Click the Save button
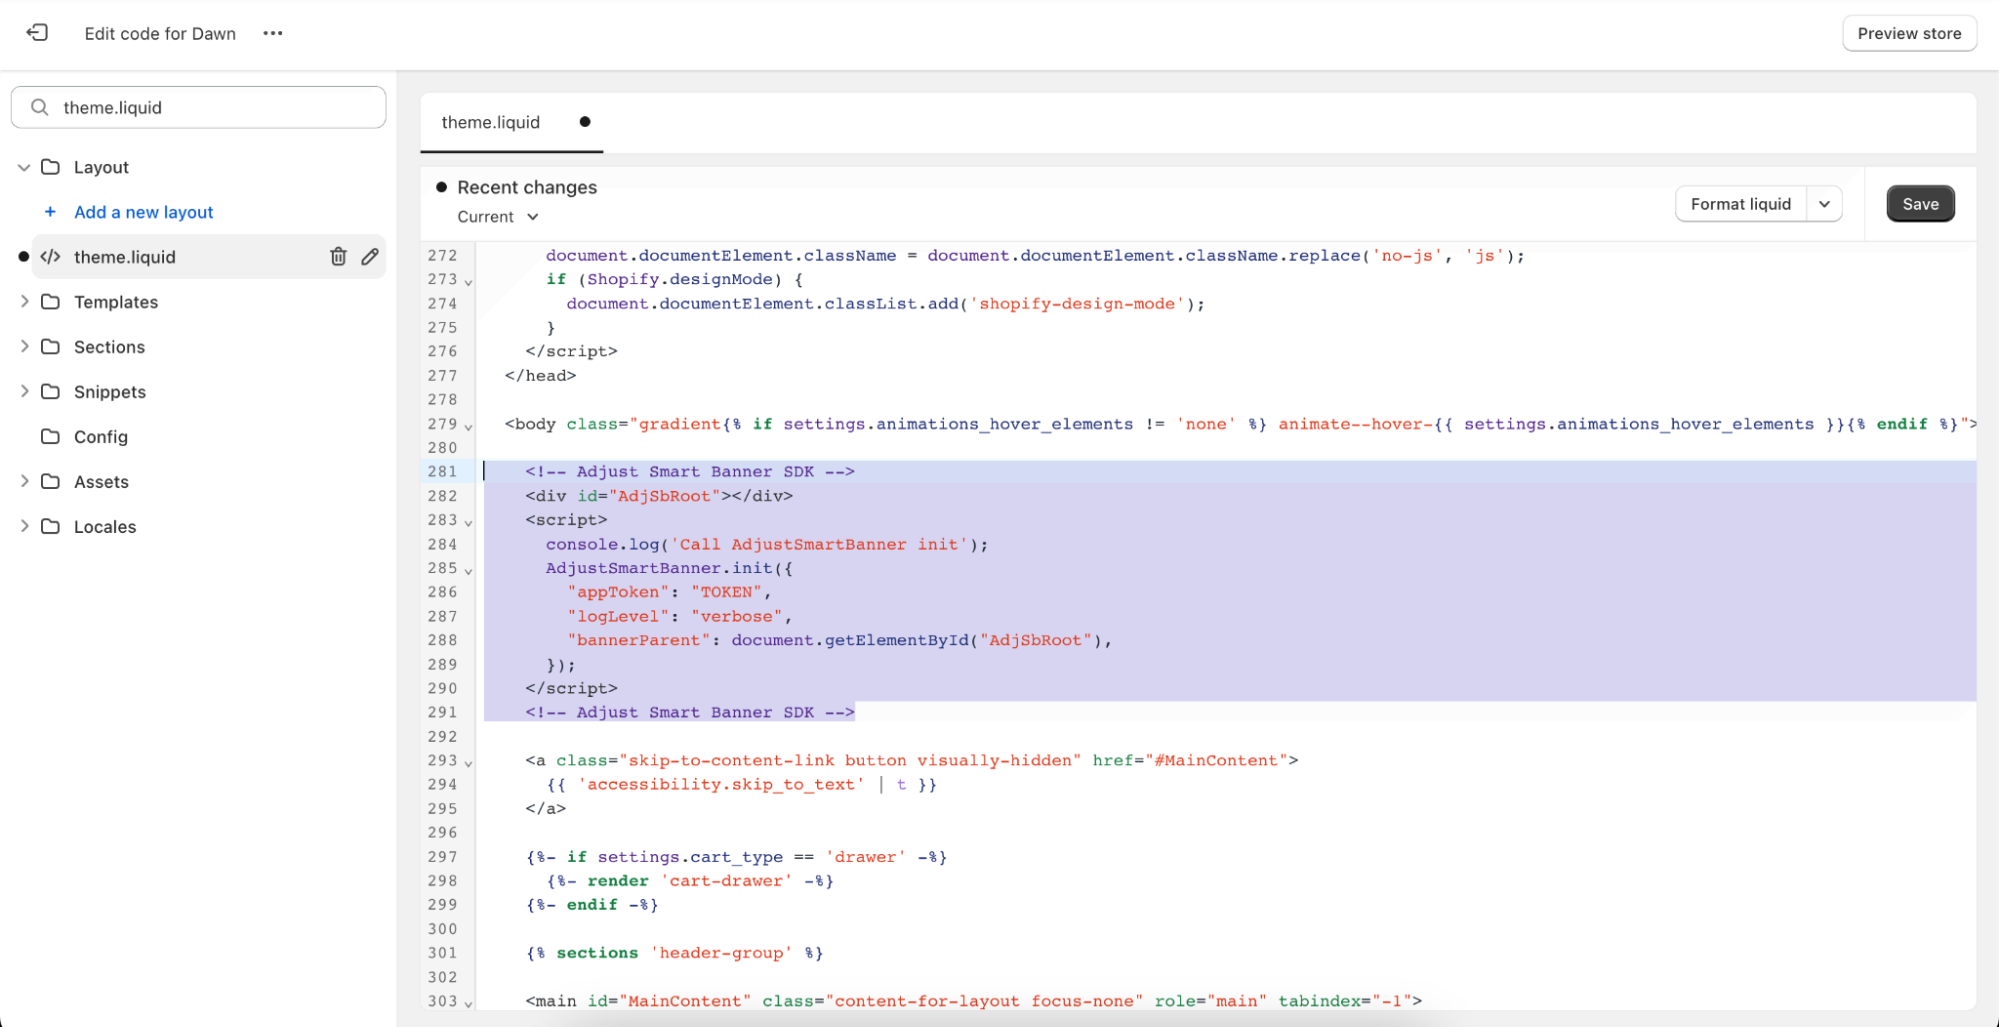The width and height of the screenshot is (1999, 1027). (x=1919, y=203)
